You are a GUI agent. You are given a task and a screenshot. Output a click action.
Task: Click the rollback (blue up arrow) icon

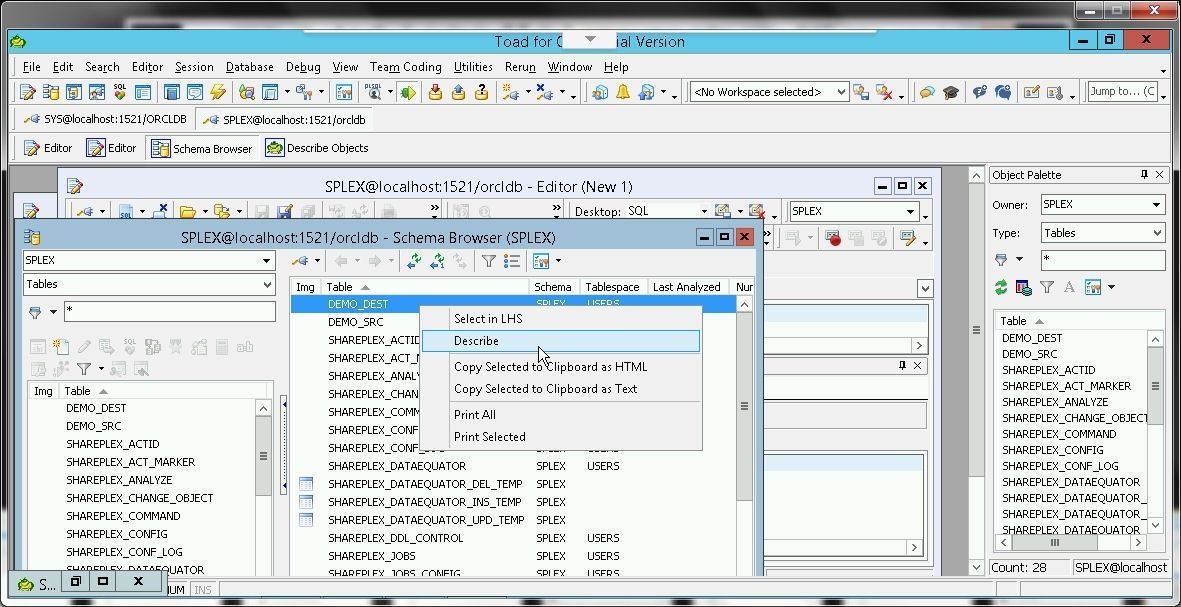tap(459, 92)
